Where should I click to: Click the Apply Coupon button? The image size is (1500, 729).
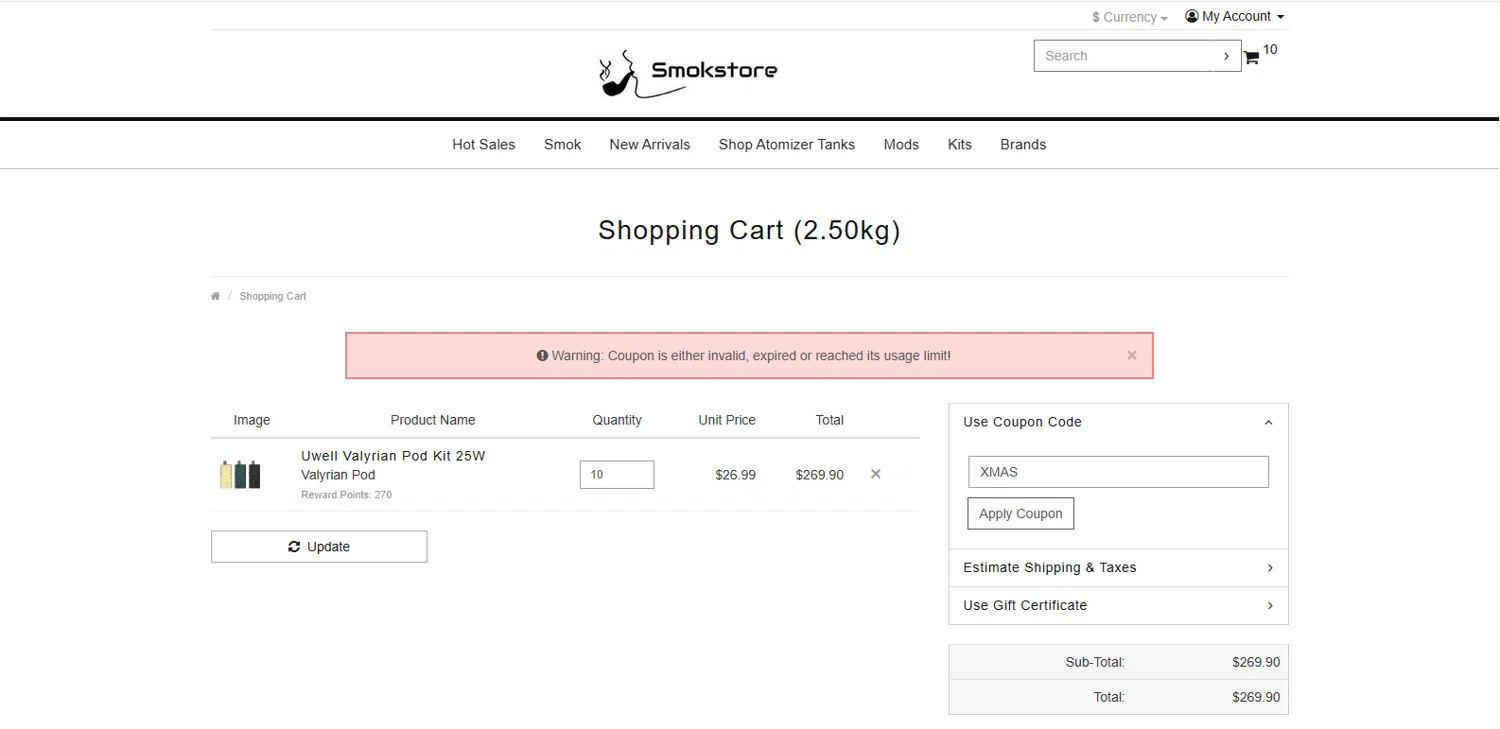(x=1021, y=513)
